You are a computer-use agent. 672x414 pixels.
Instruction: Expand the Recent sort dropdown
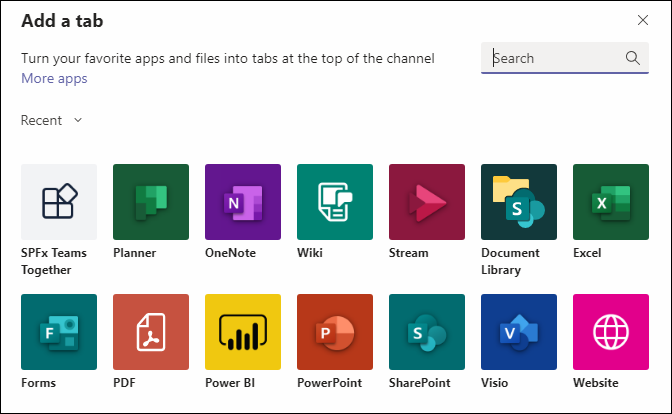click(x=51, y=120)
